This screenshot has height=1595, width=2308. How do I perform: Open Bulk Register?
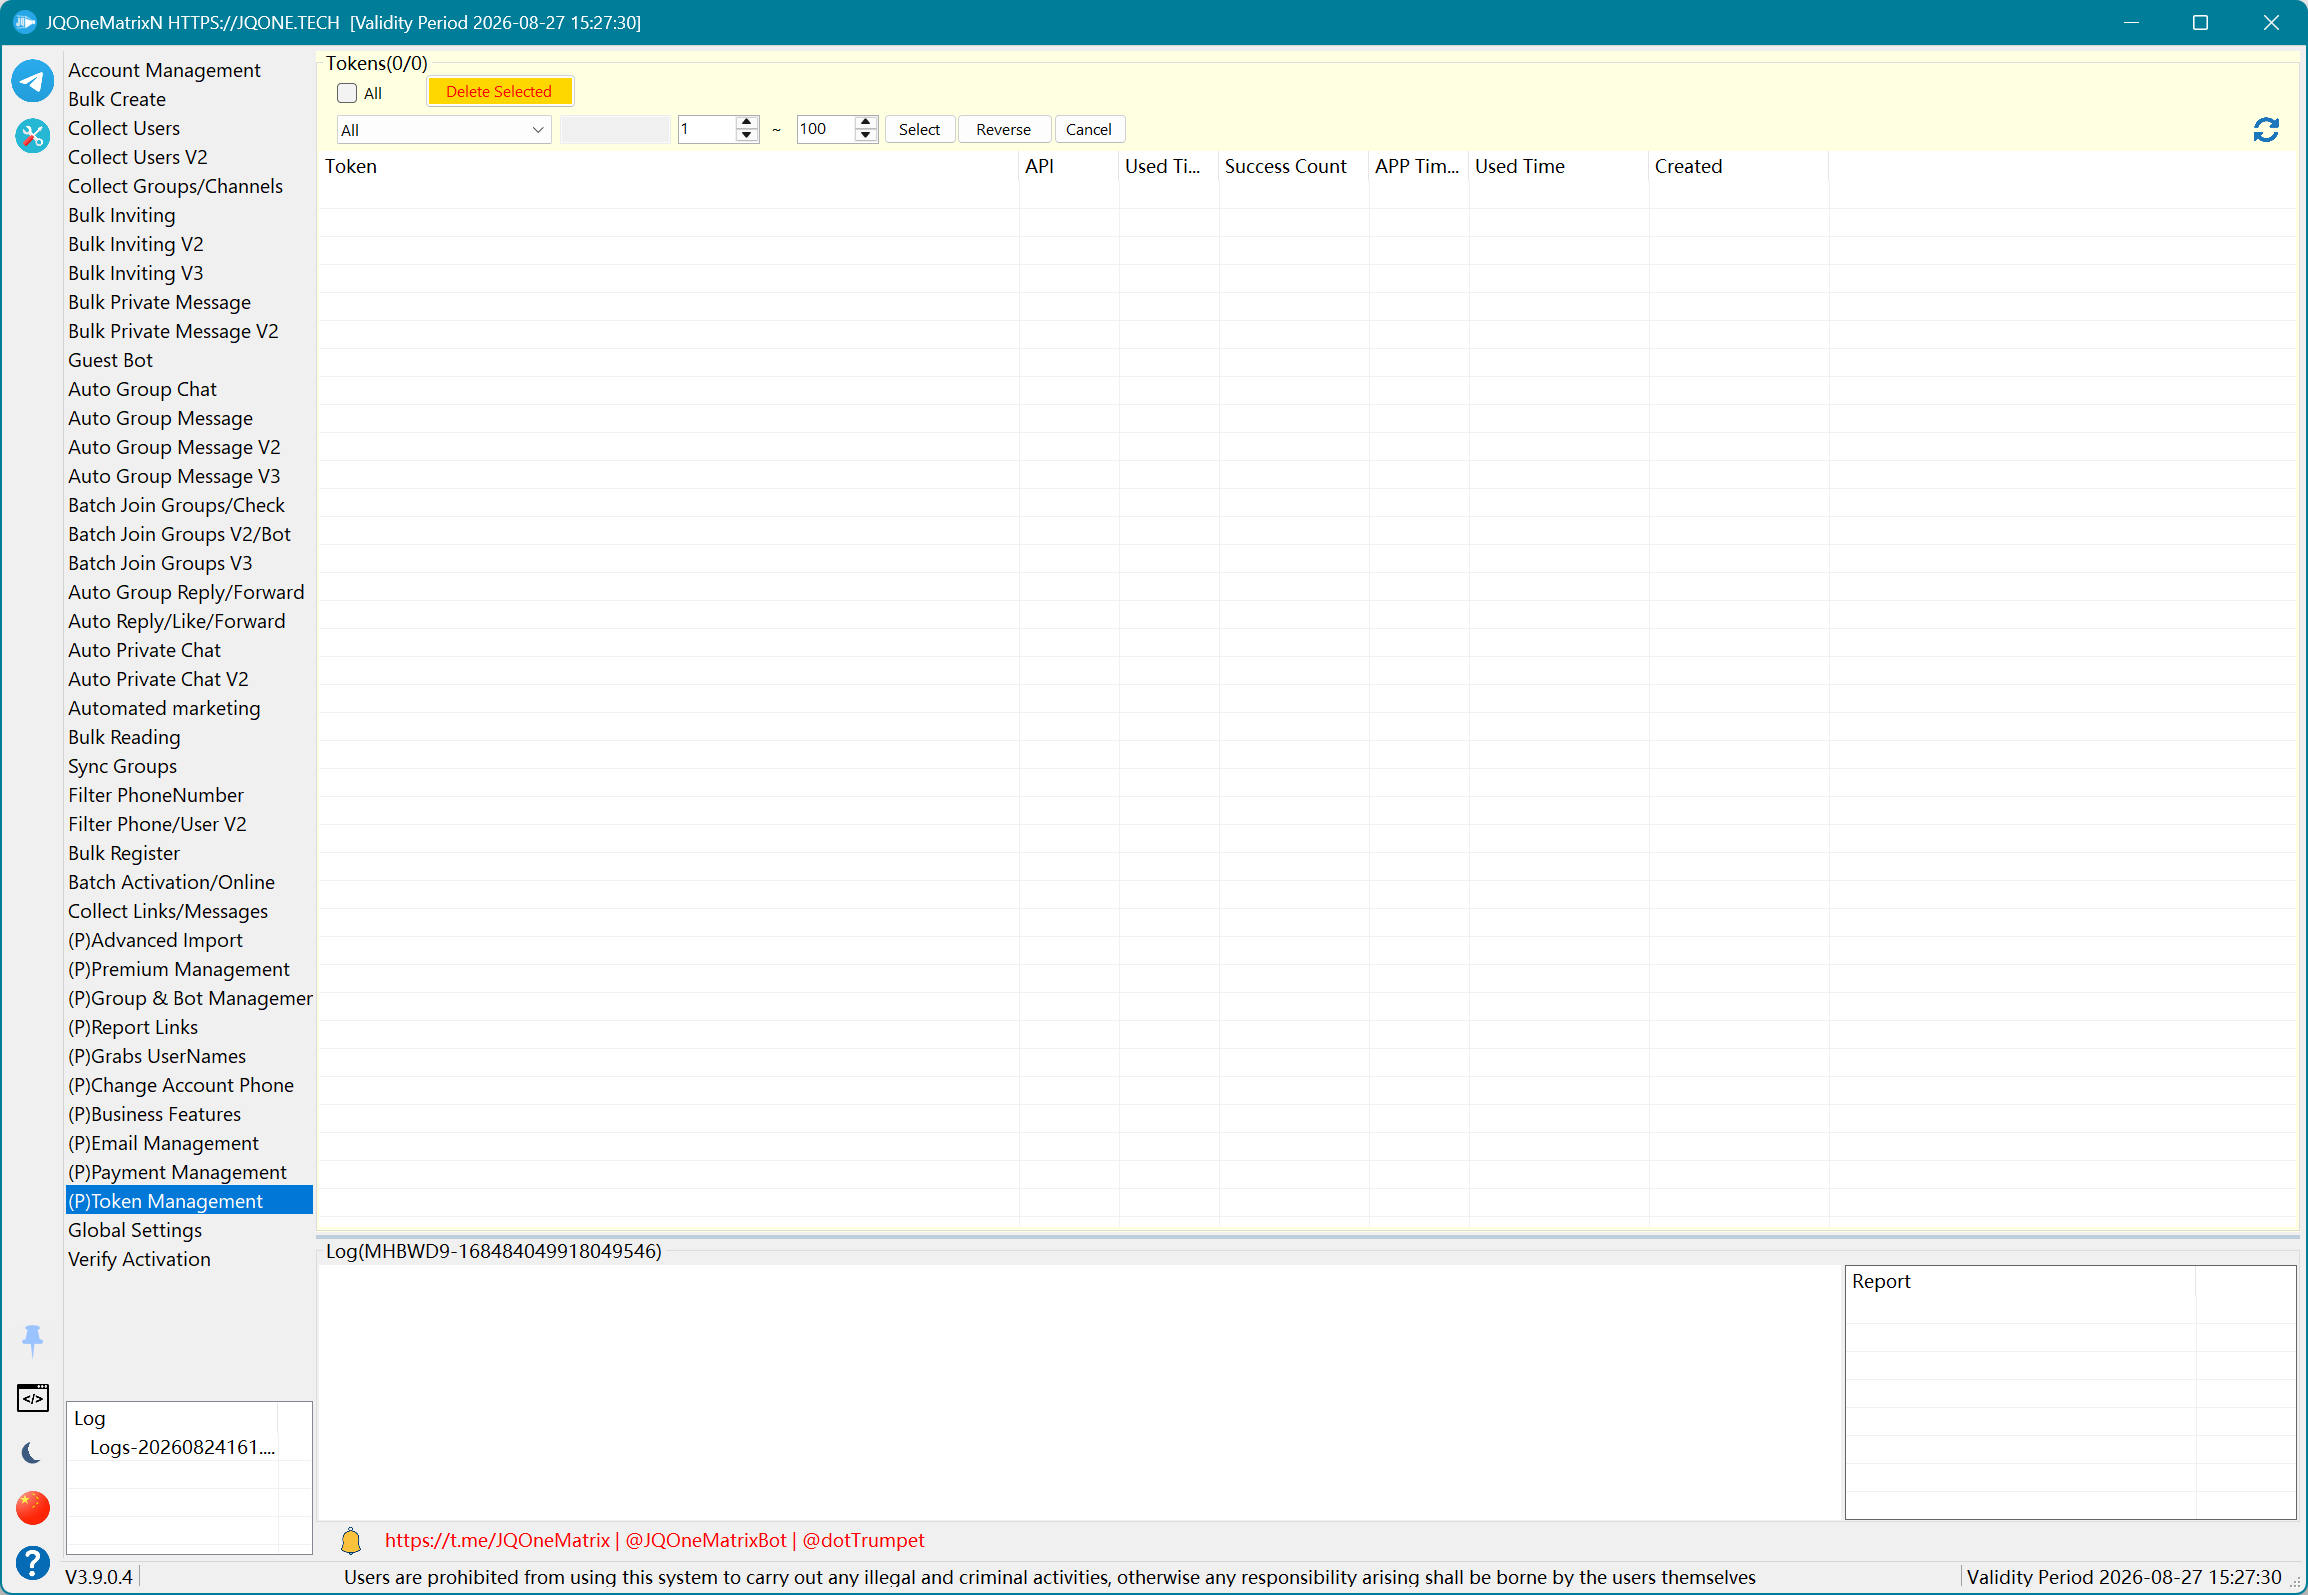pyautogui.click(x=124, y=853)
